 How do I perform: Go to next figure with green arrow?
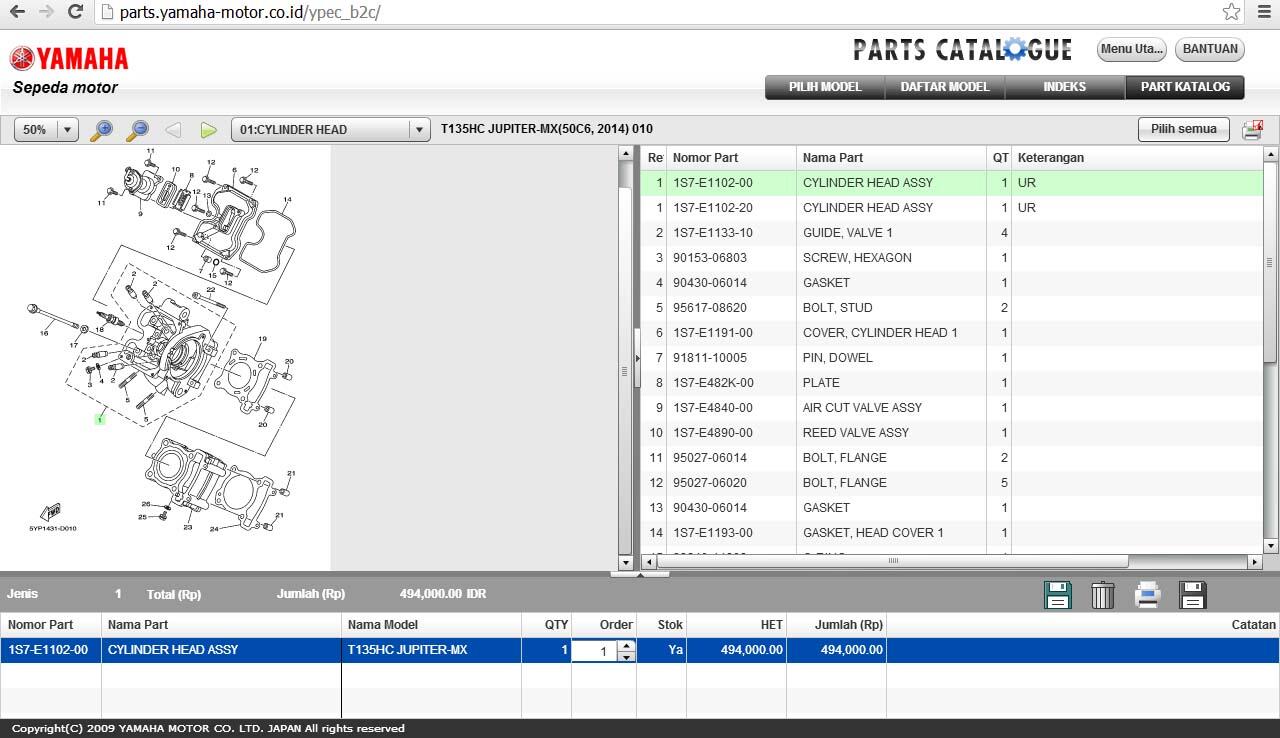pyautogui.click(x=208, y=130)
